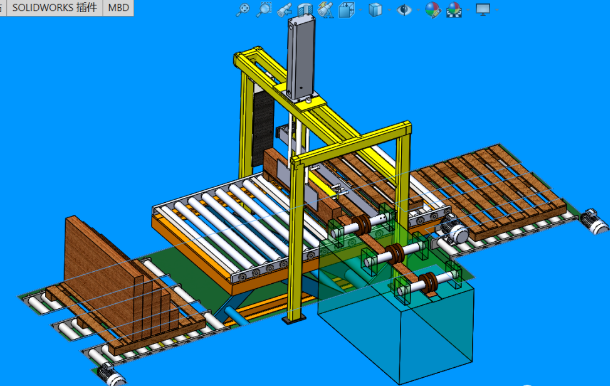Viewport: 610px width, 386px height.
Task: Click the Apply Scene icon
Action: tap(454, 10)
